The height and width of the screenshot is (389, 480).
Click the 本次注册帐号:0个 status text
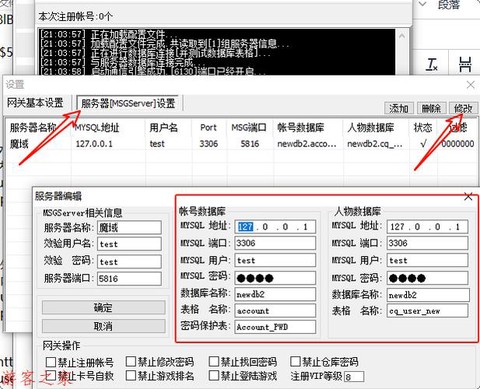click(x=75, y=16)
